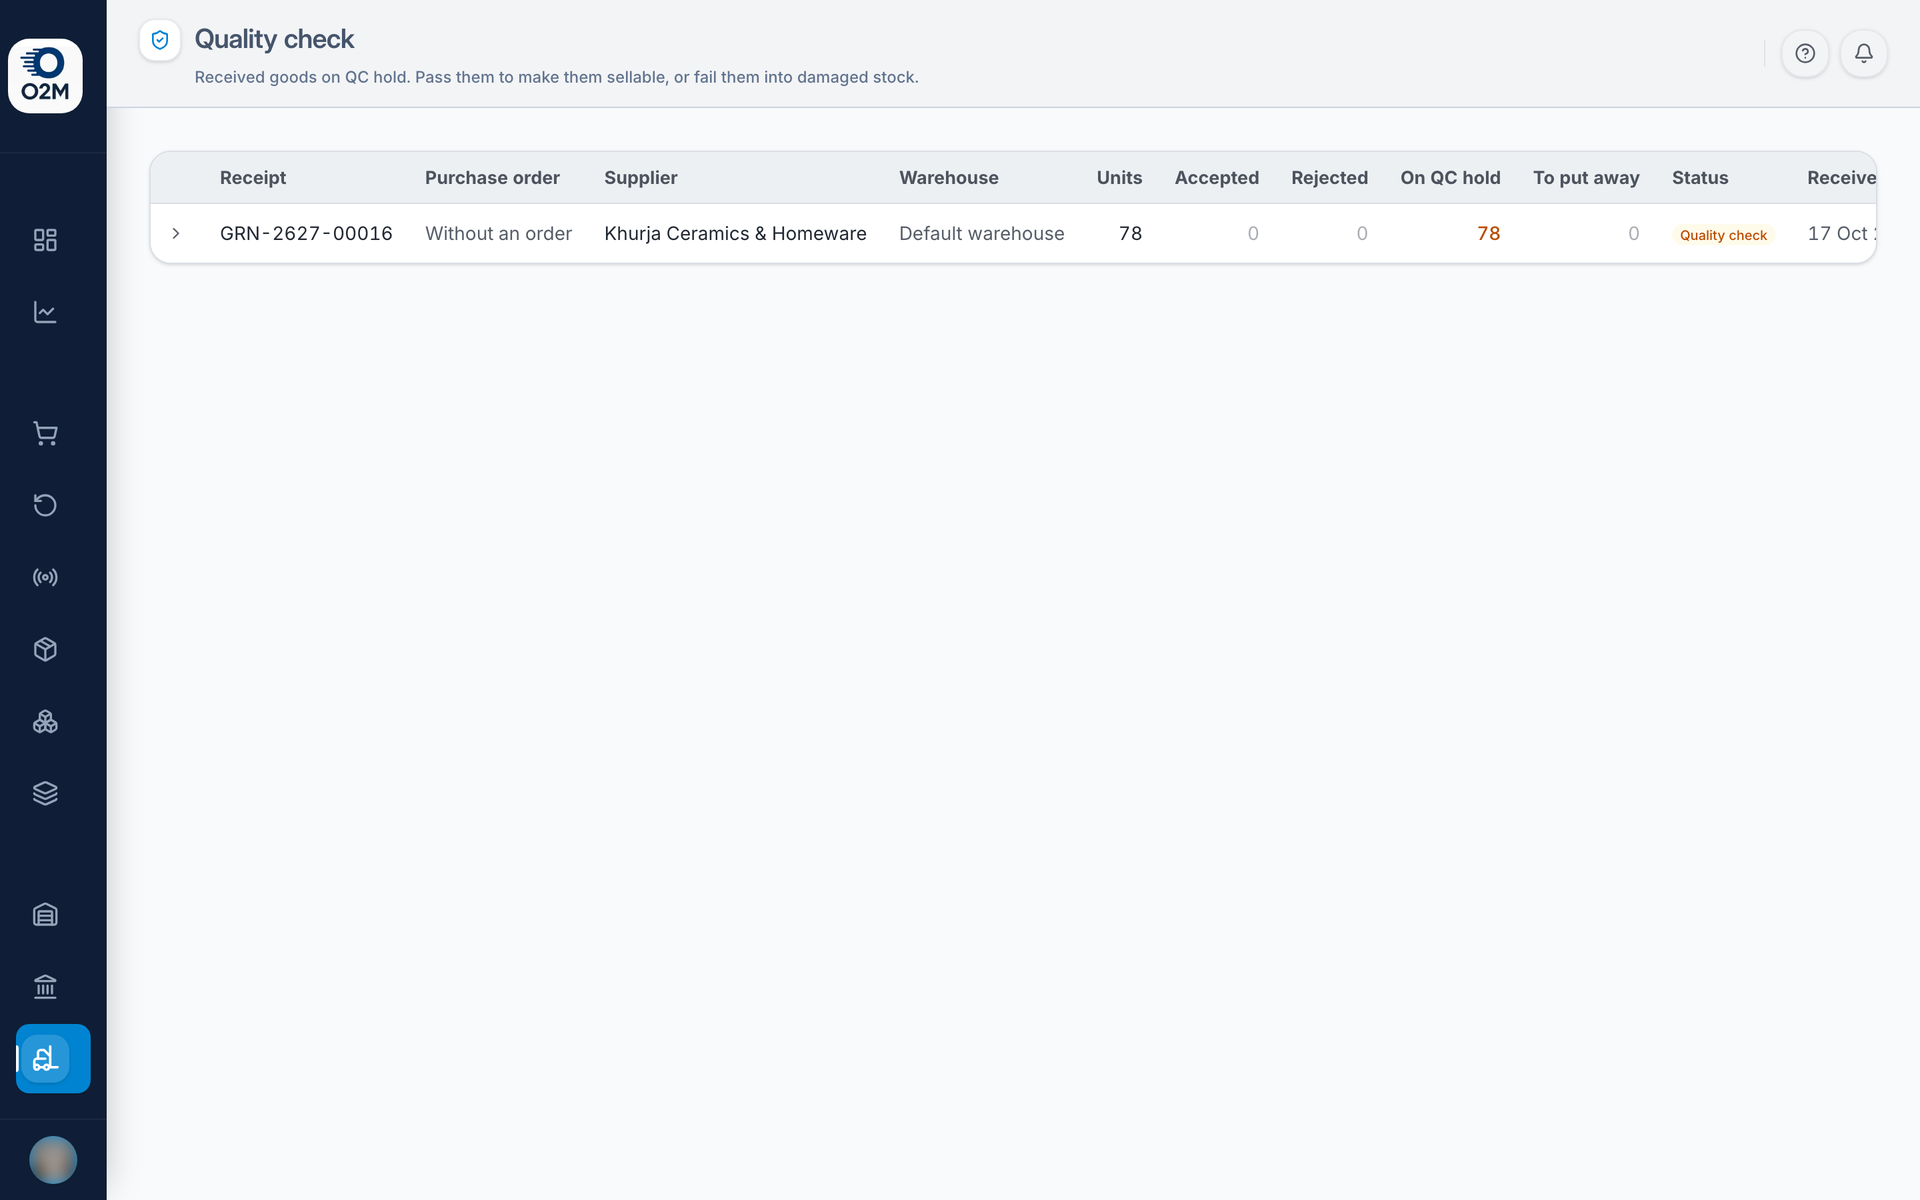The image size is (1920, 1200).
Task: Click the Default warehouse cell
Action: (x=981, y=233)
